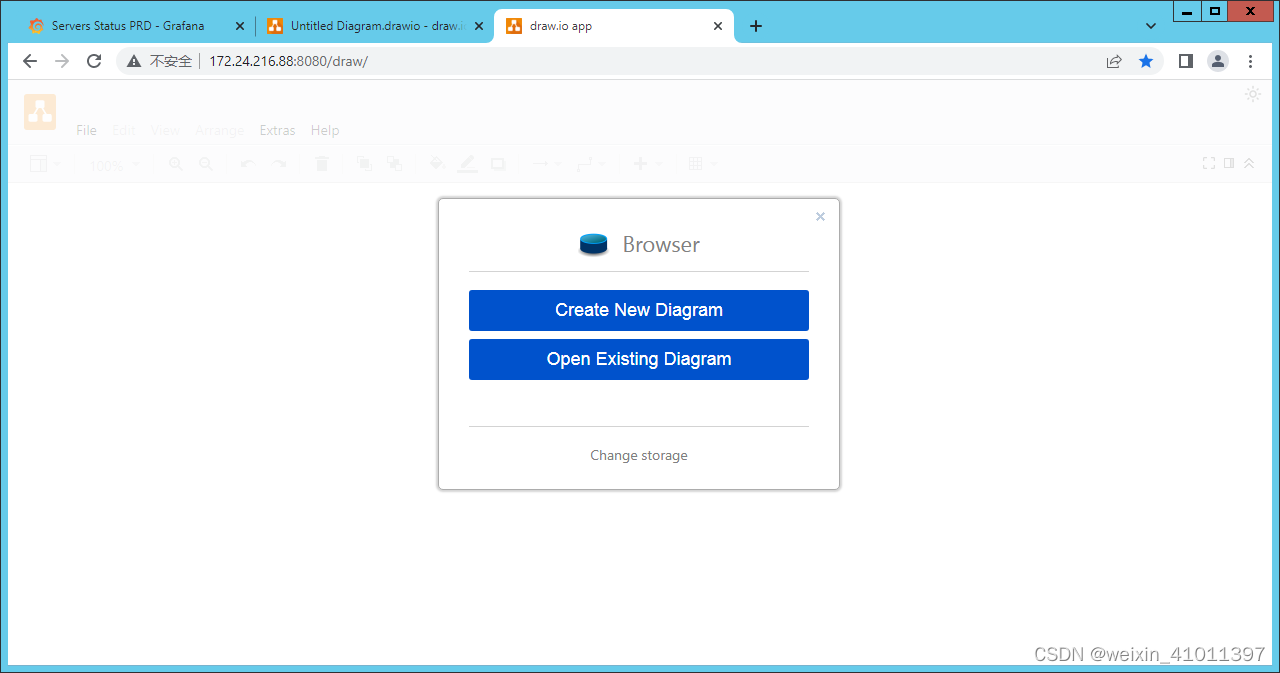Select the Zoom In magnifier tool

tap(175, 163)
